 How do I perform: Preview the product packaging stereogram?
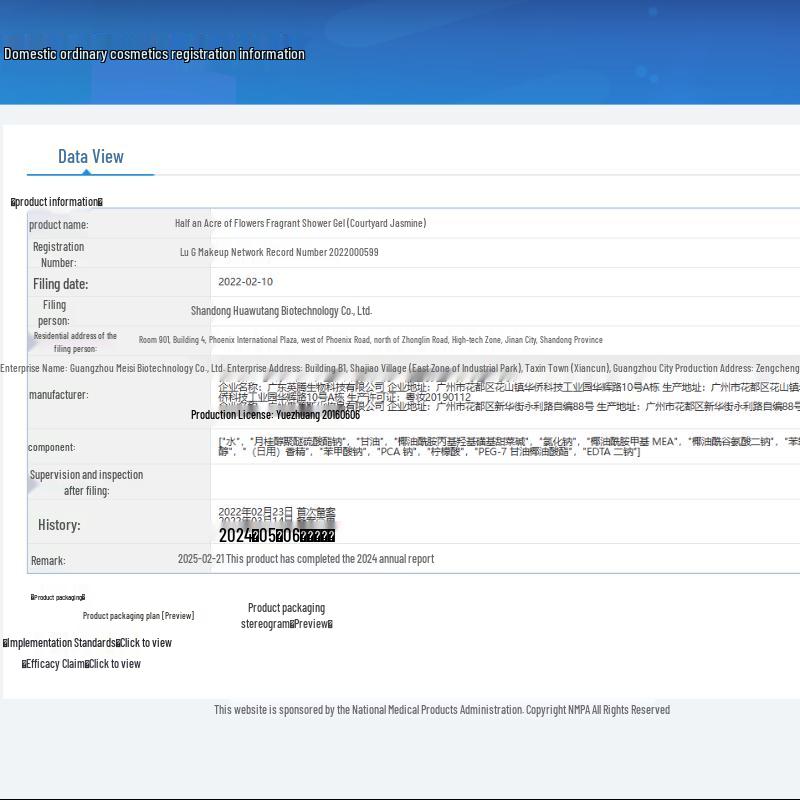click(287, 616)
